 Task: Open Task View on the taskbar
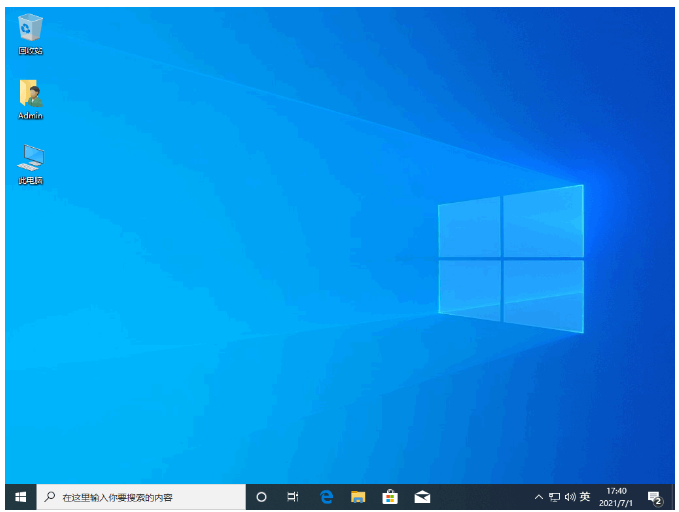coord(293,497)
